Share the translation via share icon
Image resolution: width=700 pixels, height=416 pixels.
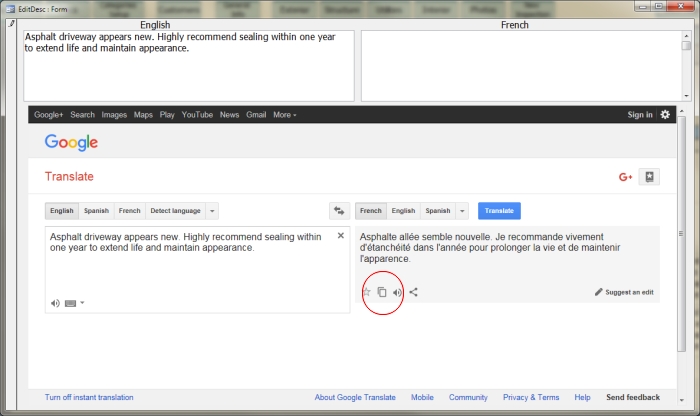[413, 292]
